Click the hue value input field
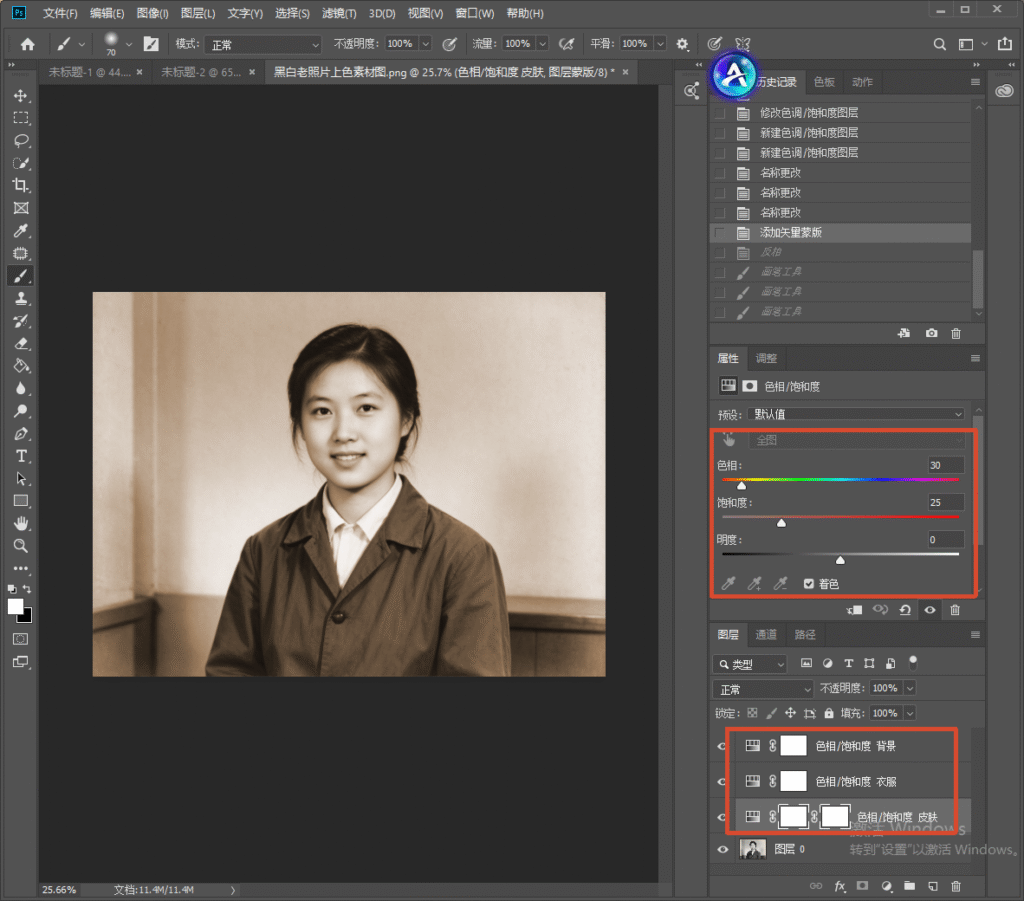Image resolution: width=1024 pixels, height=901 pixels. pos(945,466)
